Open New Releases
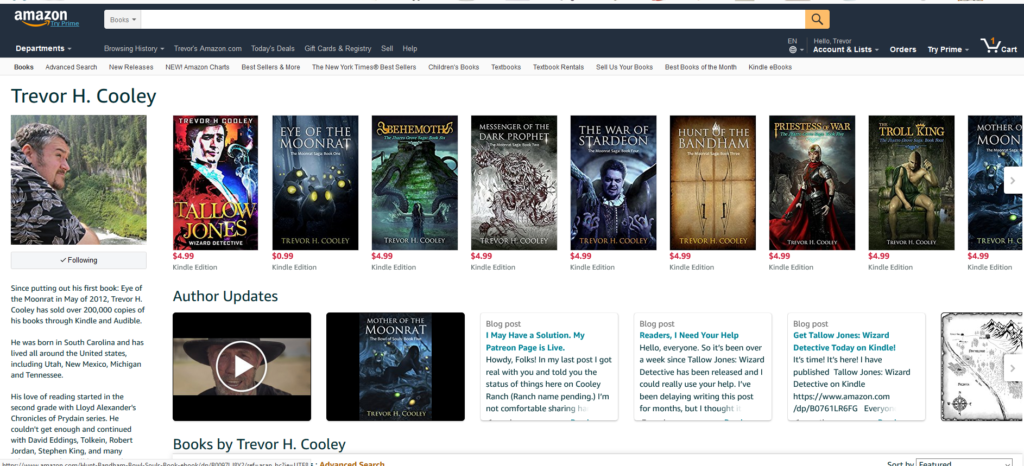1024x466 pixels. pyautogui.click(x=131, y=67)
